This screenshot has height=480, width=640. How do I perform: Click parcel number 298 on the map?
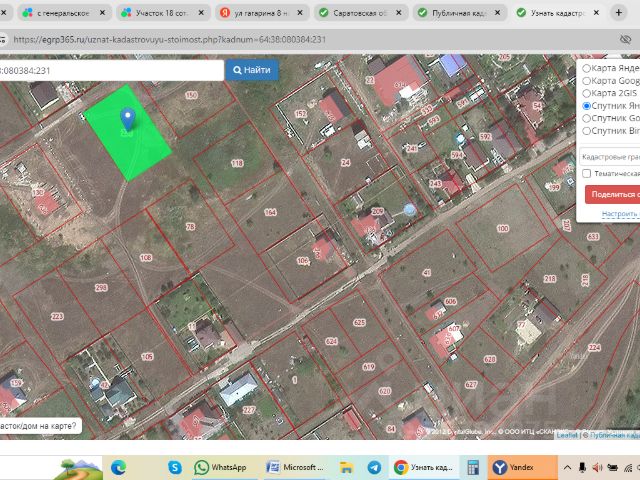(101, 288)
